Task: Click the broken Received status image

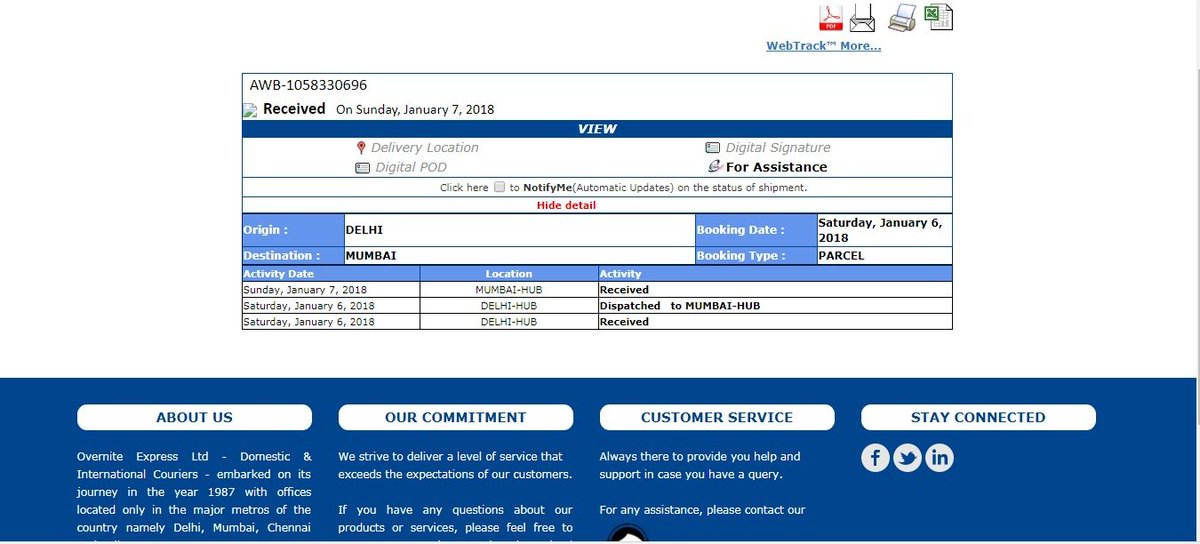Action: [x=251, y=111]
